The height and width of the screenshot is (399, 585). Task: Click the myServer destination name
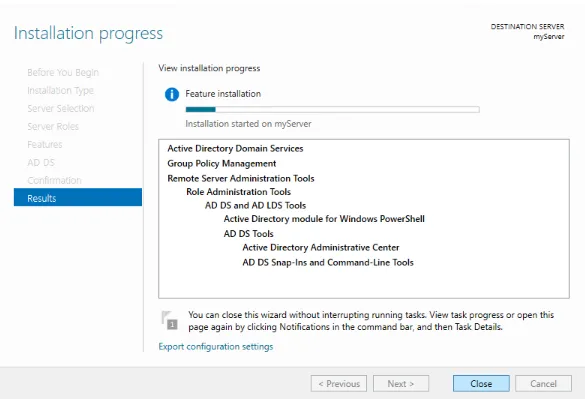tap(548, 37)
